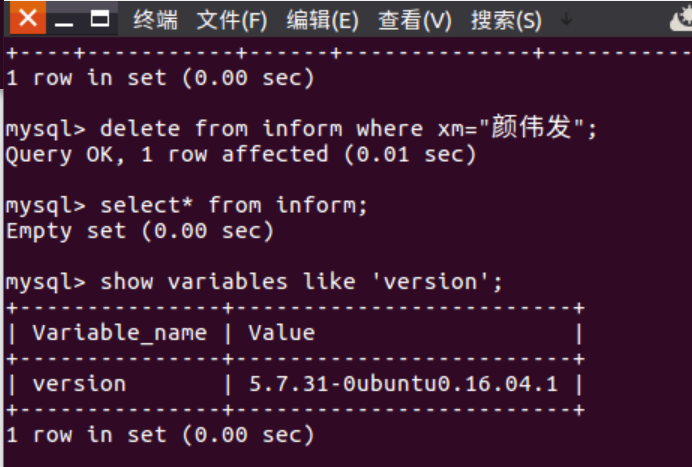Open the 搜索(S) menu
The image size is (692, 467).
tap(506, 20)
